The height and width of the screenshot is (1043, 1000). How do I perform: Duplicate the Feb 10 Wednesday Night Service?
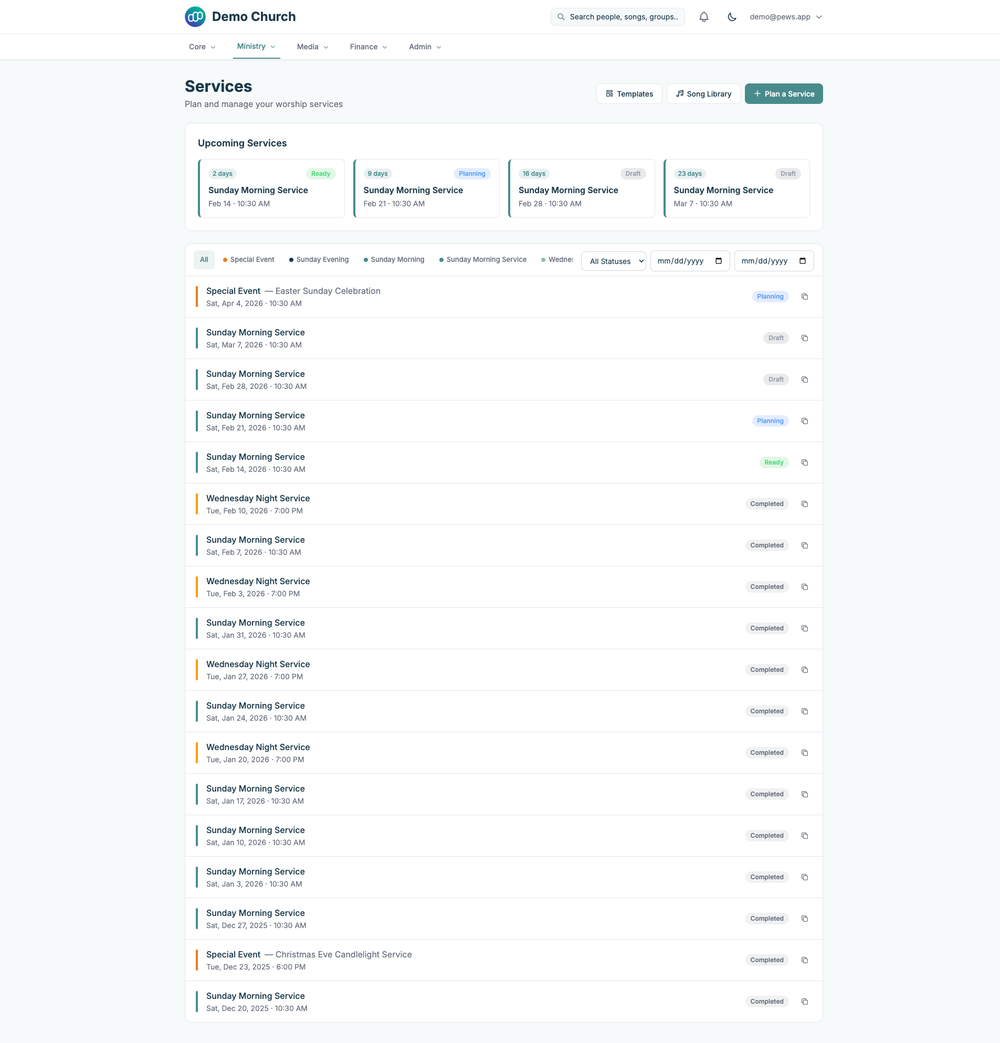point(804,504)
